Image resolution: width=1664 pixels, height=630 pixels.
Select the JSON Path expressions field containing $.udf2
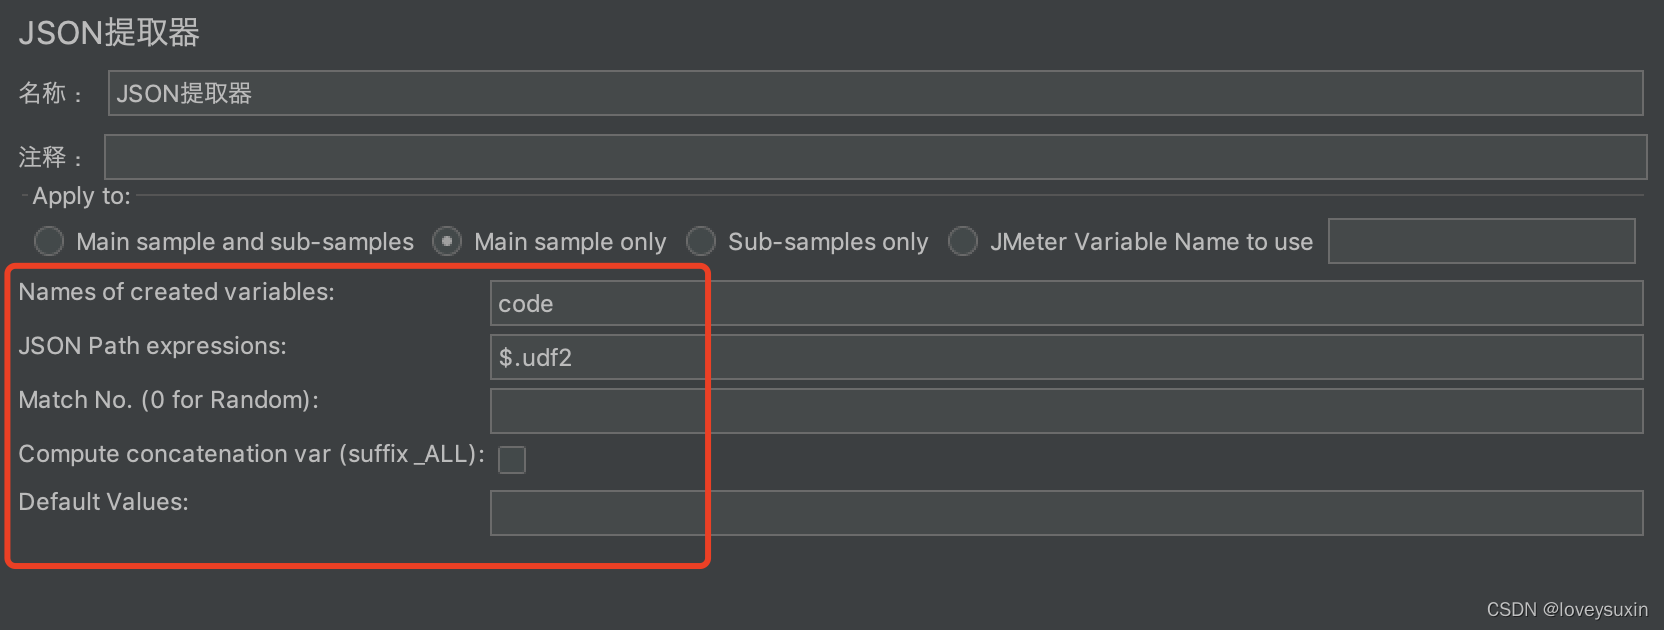[x=900, y=357]
